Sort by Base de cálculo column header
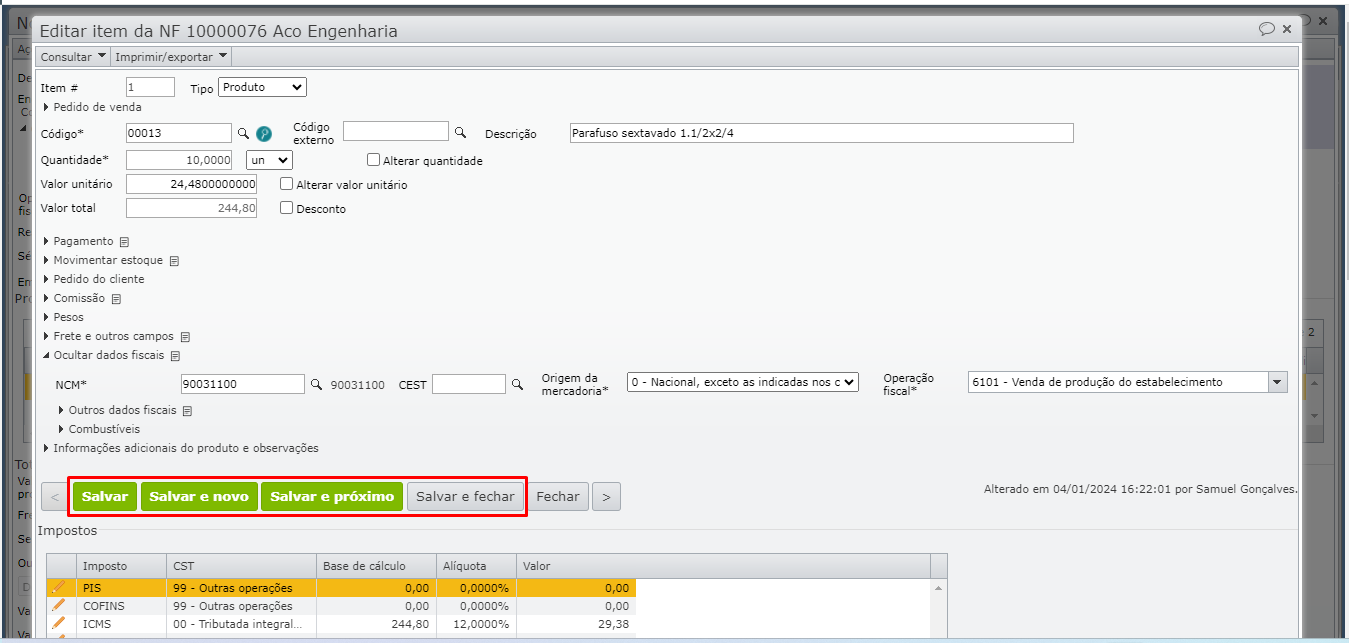Viewport: 1349px width, 643px height. (x=375, y=566)
